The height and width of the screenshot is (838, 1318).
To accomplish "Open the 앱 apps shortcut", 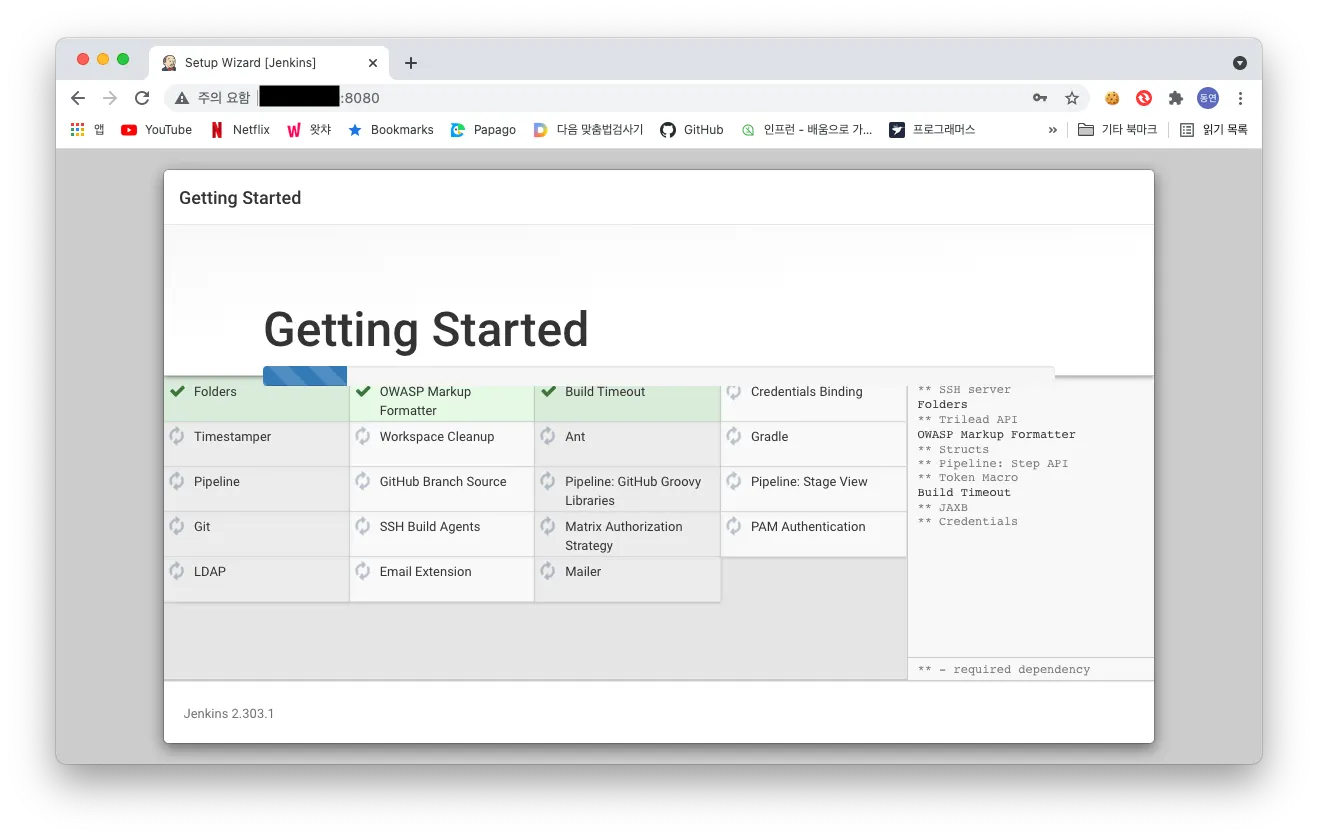I will tap(87, 130).
